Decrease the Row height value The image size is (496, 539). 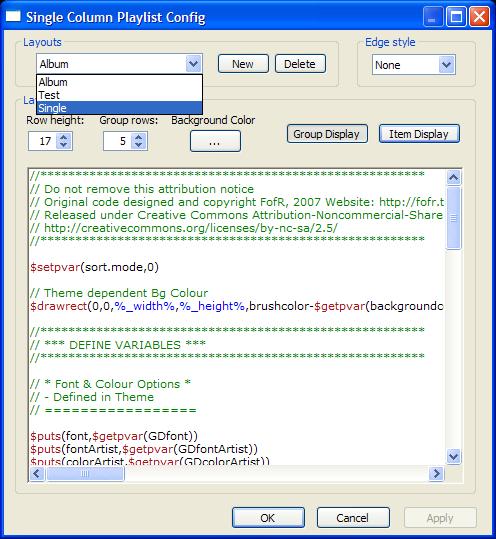(64, 145)
